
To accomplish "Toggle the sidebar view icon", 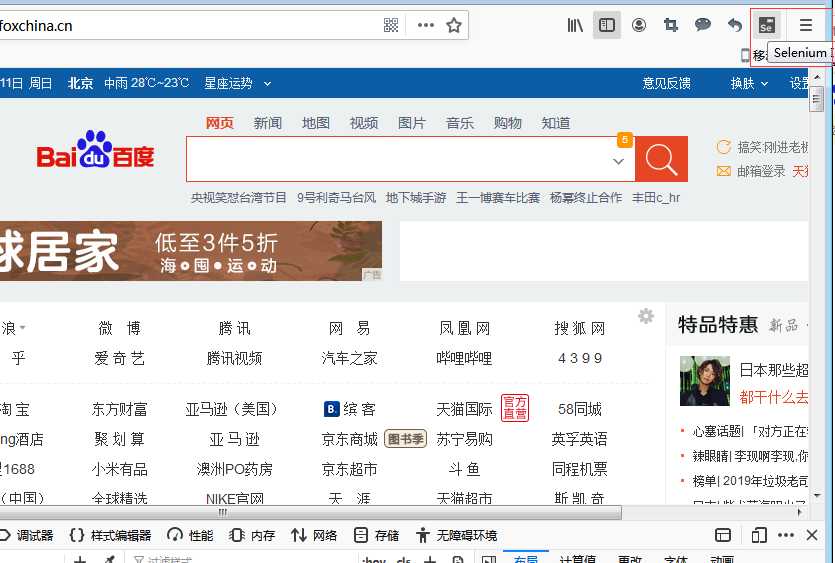I will [607, 25].
